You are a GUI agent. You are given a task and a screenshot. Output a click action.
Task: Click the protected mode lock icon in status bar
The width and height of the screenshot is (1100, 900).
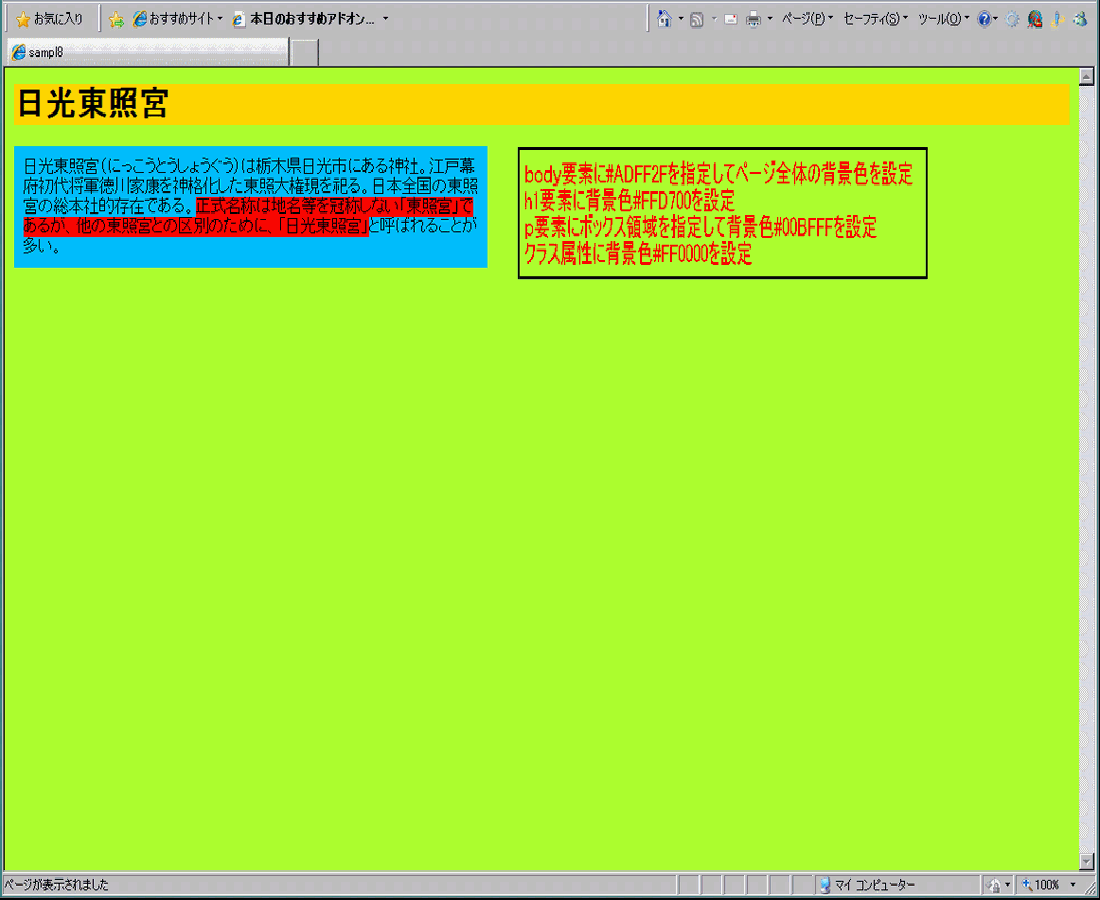tap(995, 885)
